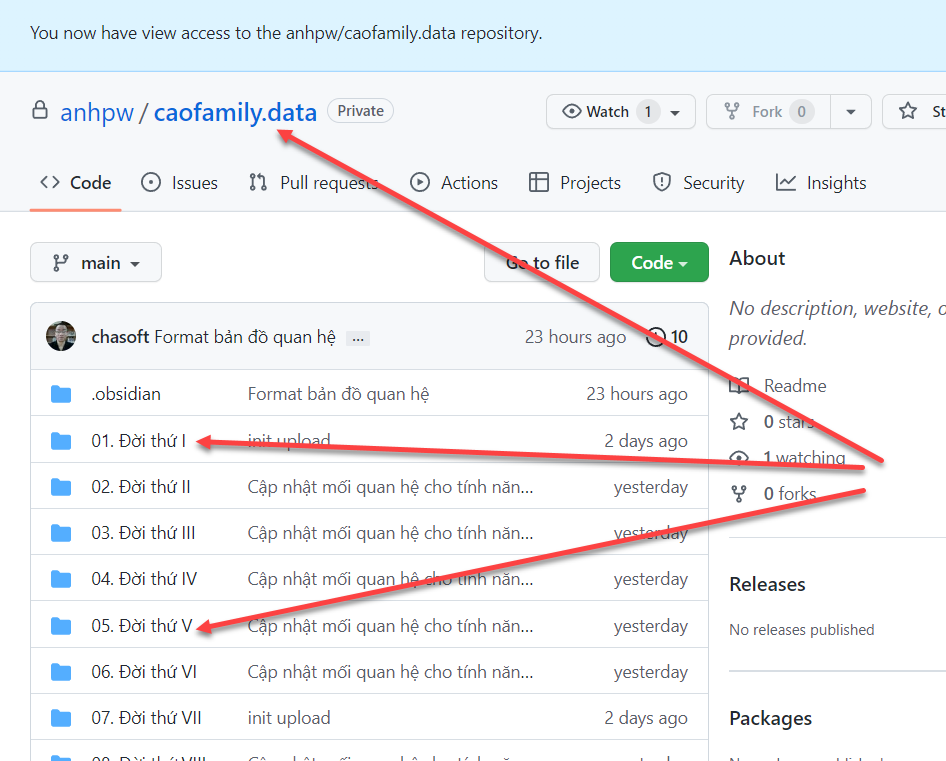Open the 03. Đời thứ III folder link
946x761 pixels.
[x=143, y=533]
